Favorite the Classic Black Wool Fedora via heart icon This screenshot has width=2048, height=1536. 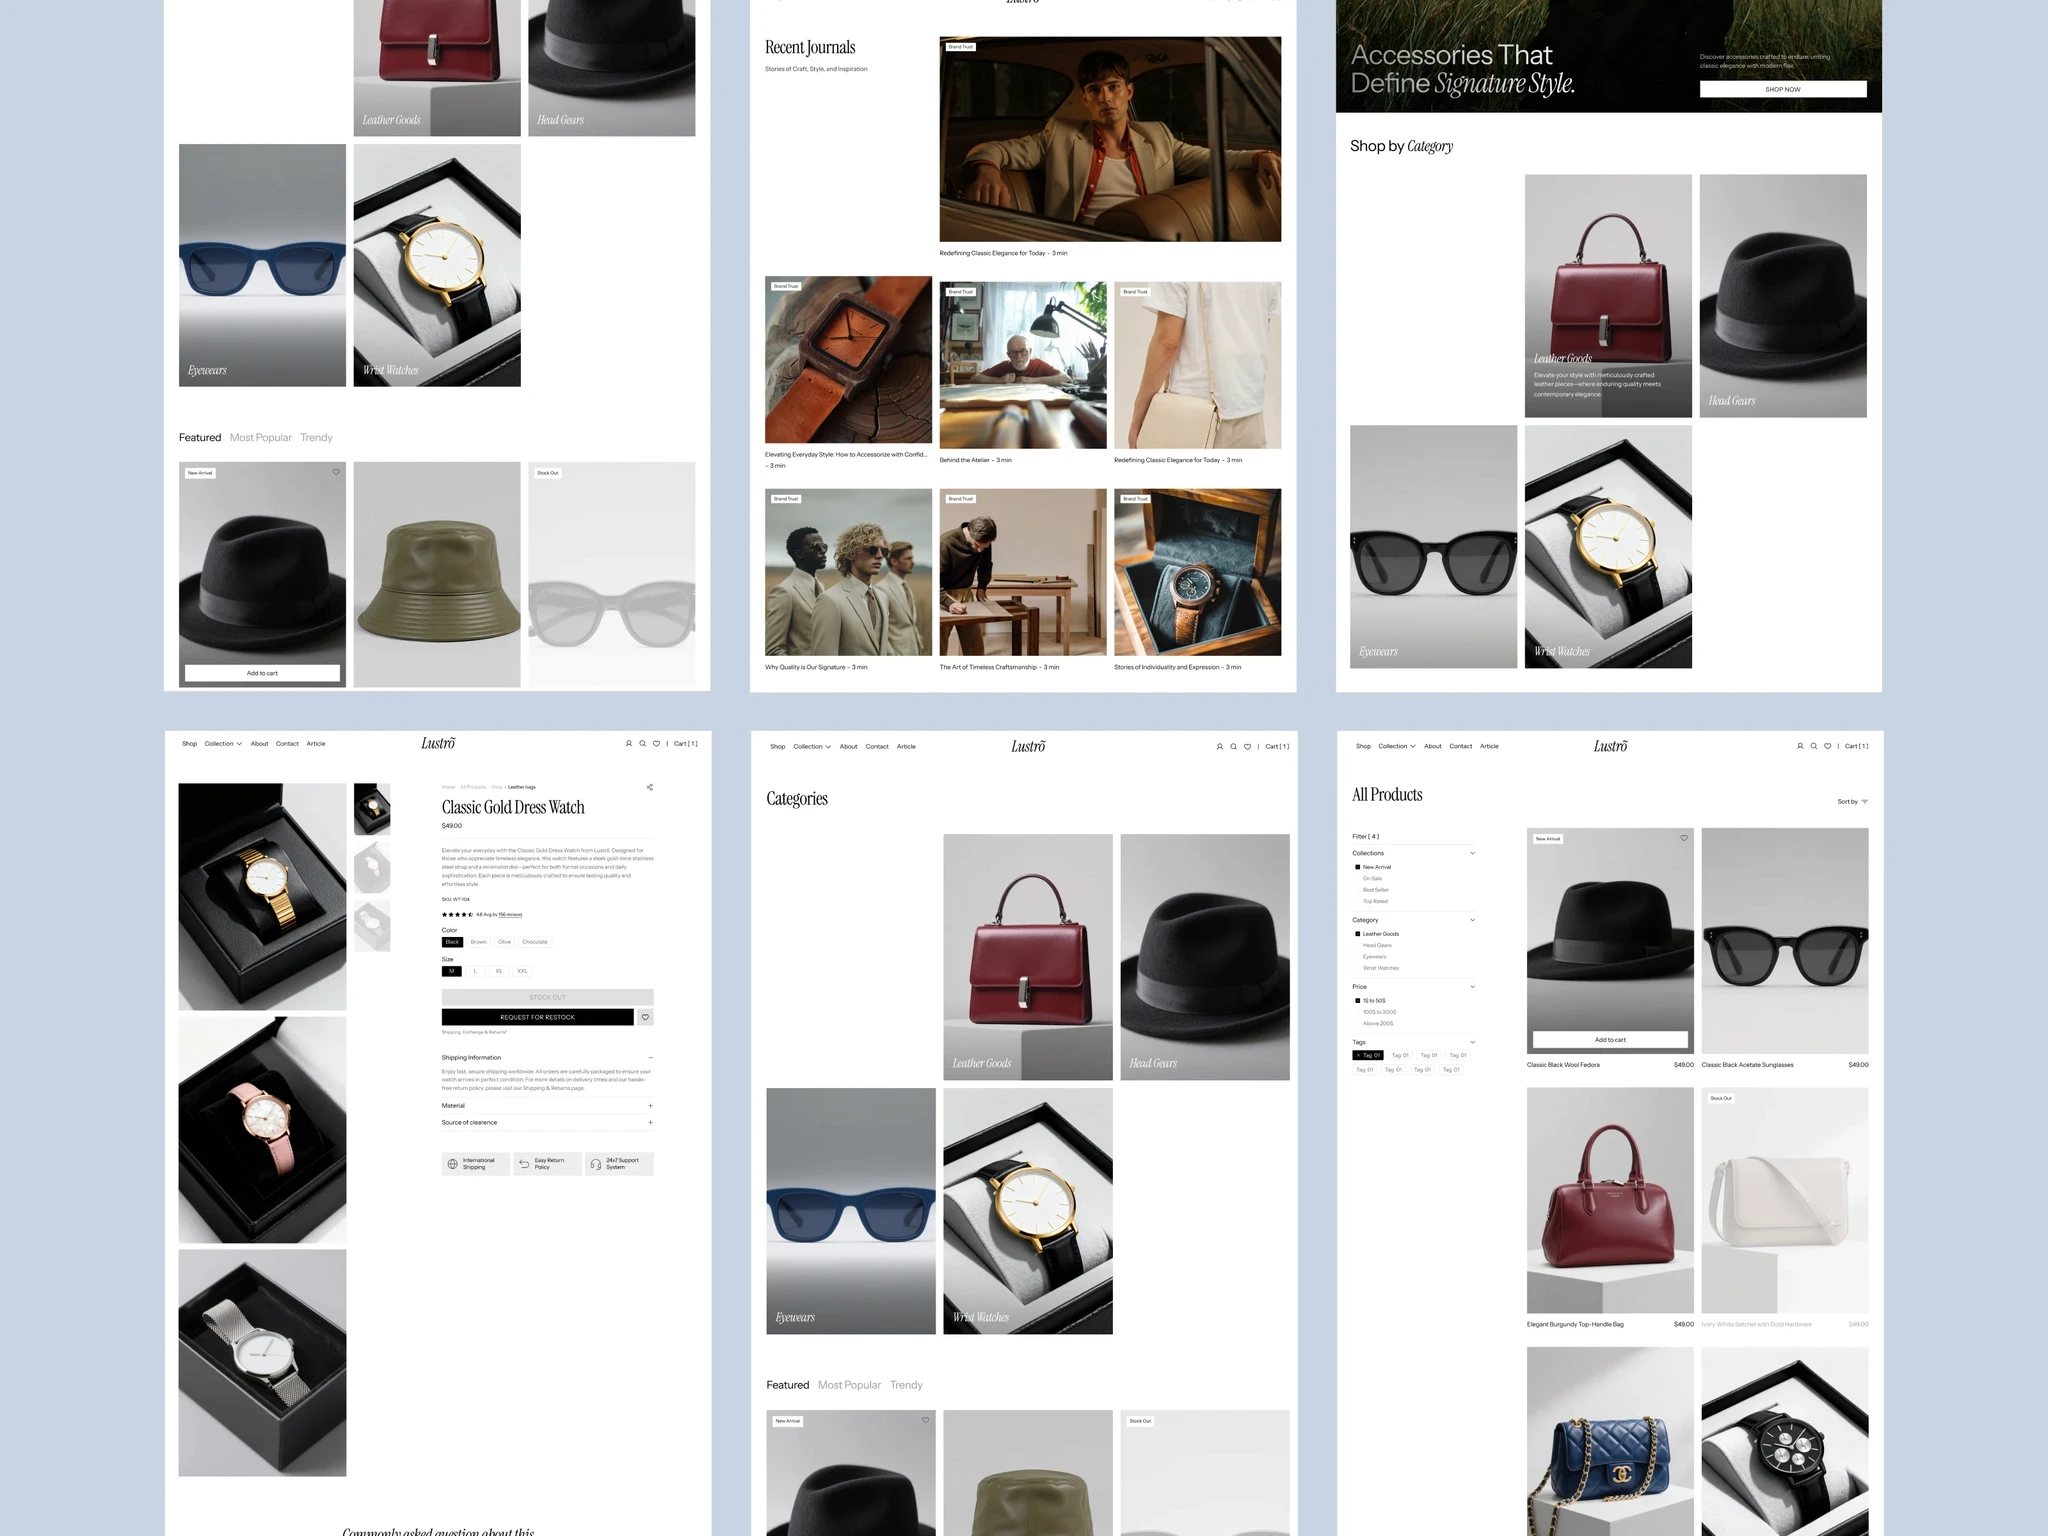1683,839
